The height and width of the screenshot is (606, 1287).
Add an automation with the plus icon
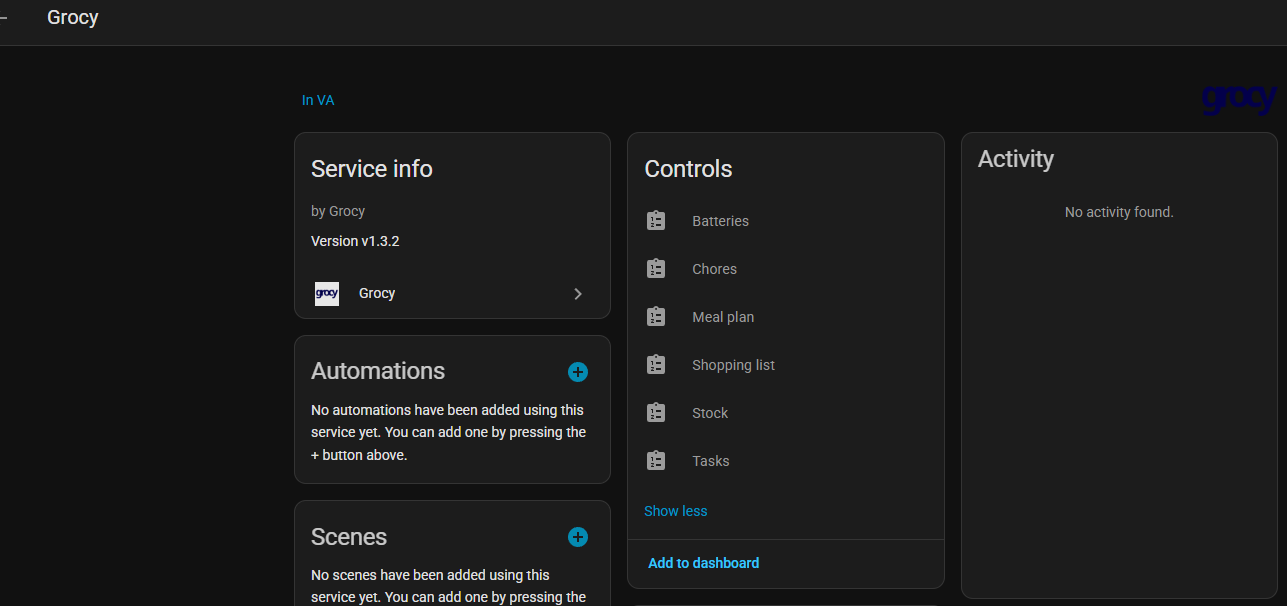[578, 372]
